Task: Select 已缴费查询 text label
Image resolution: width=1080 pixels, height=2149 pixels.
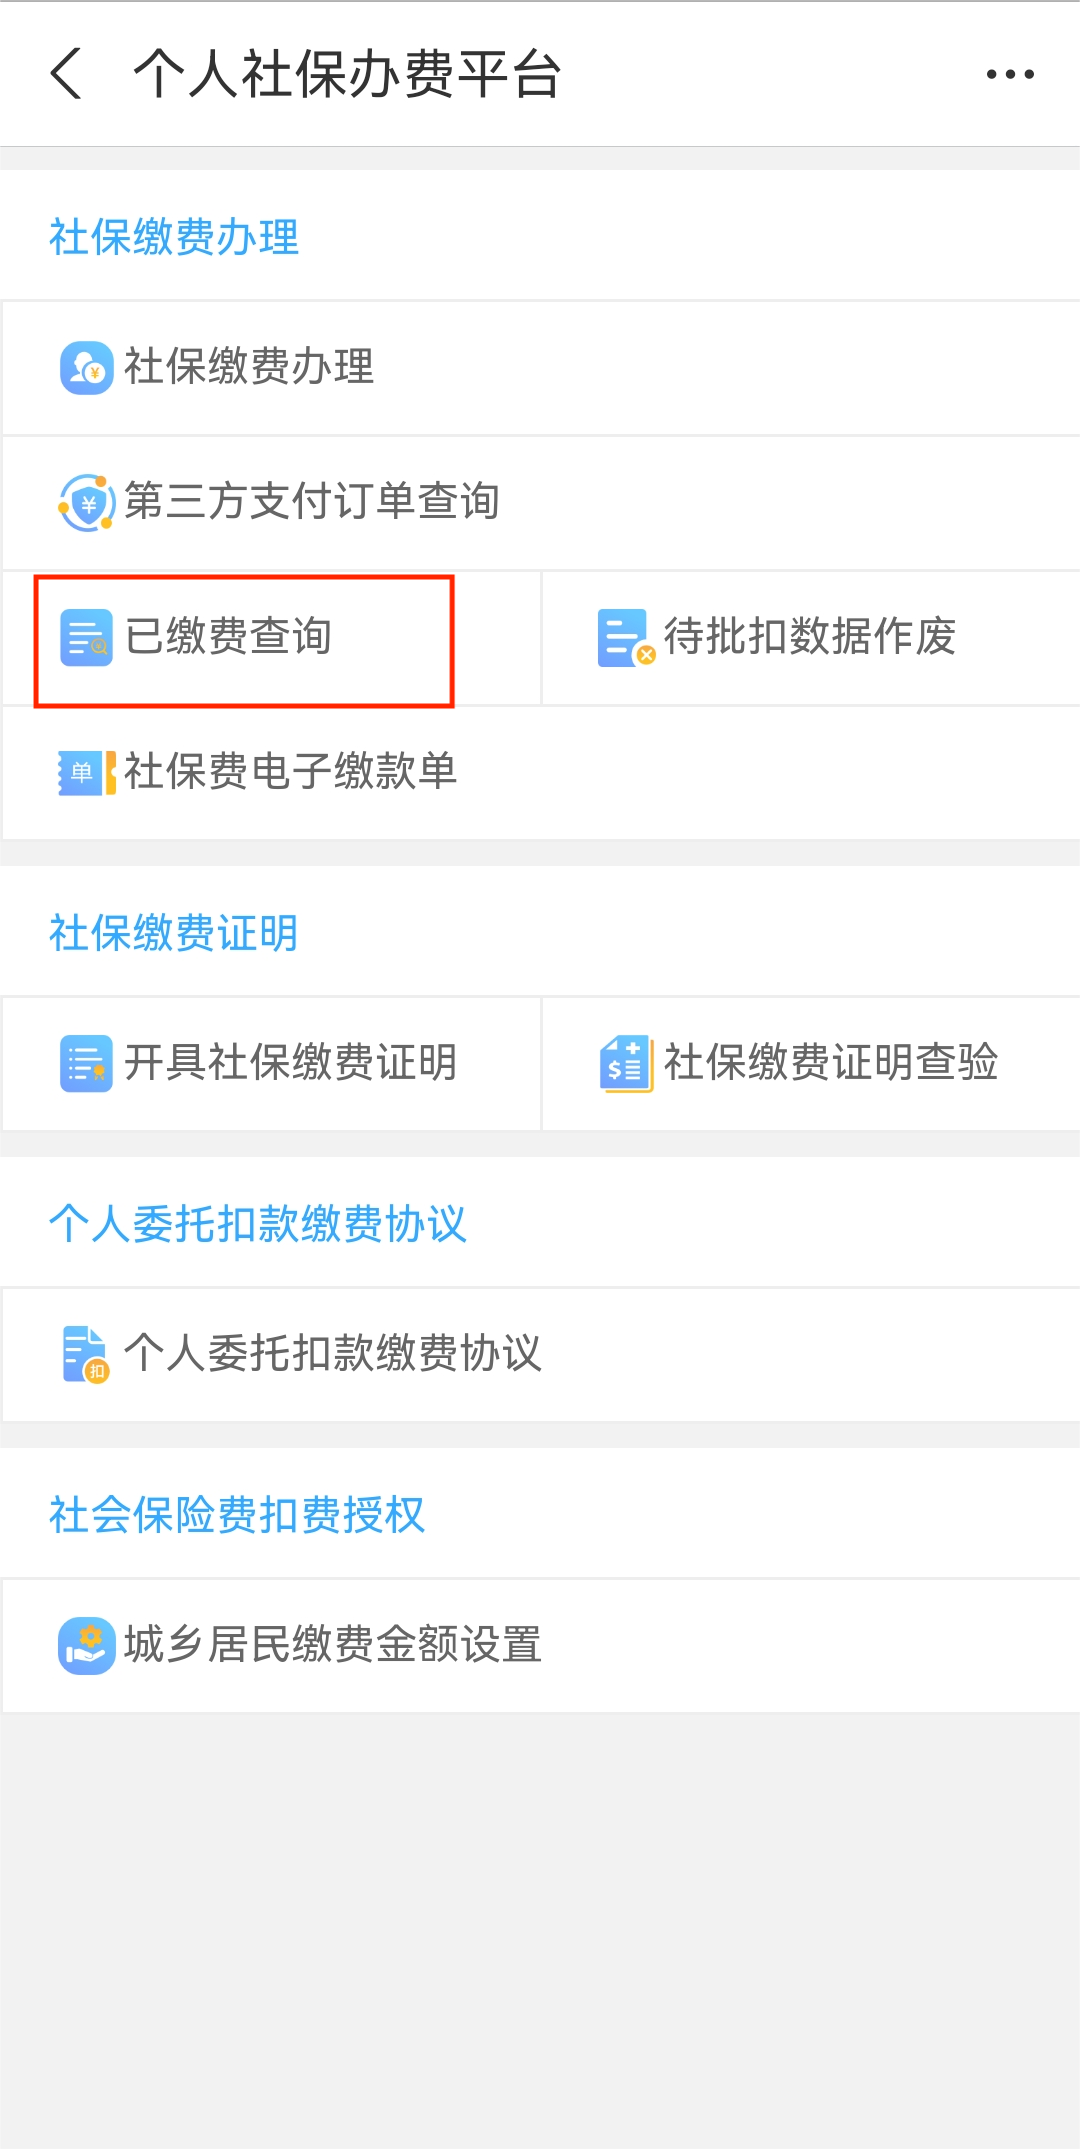Action: (229, 636)
